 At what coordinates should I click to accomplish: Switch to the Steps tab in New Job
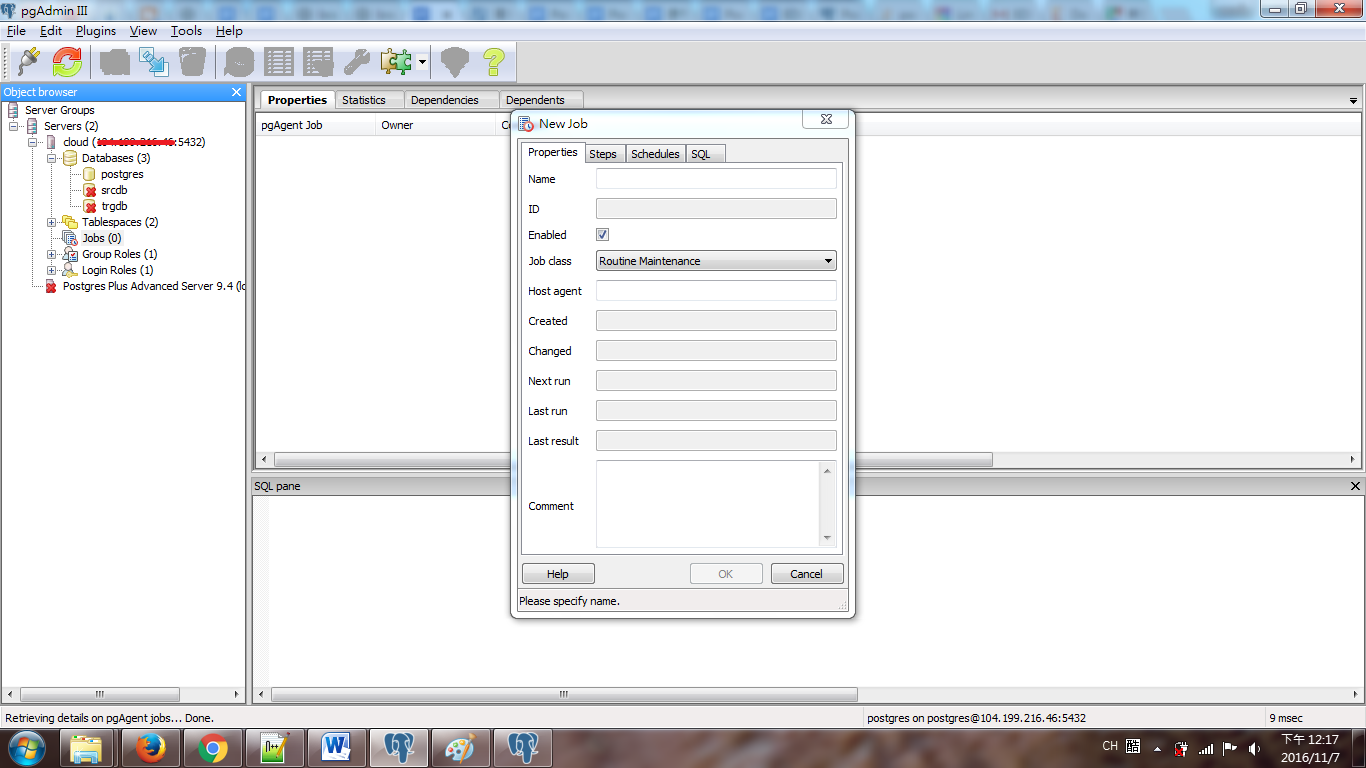603,154
